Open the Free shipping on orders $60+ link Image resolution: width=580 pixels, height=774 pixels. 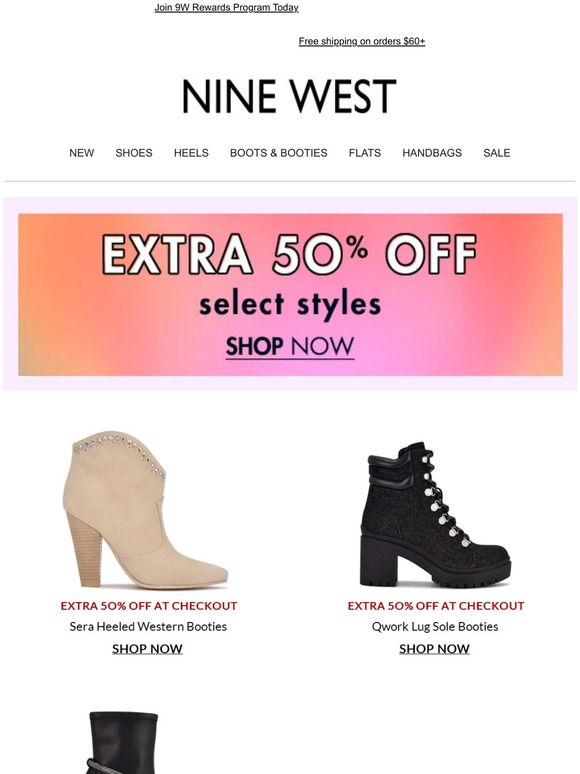pos(362,41)
